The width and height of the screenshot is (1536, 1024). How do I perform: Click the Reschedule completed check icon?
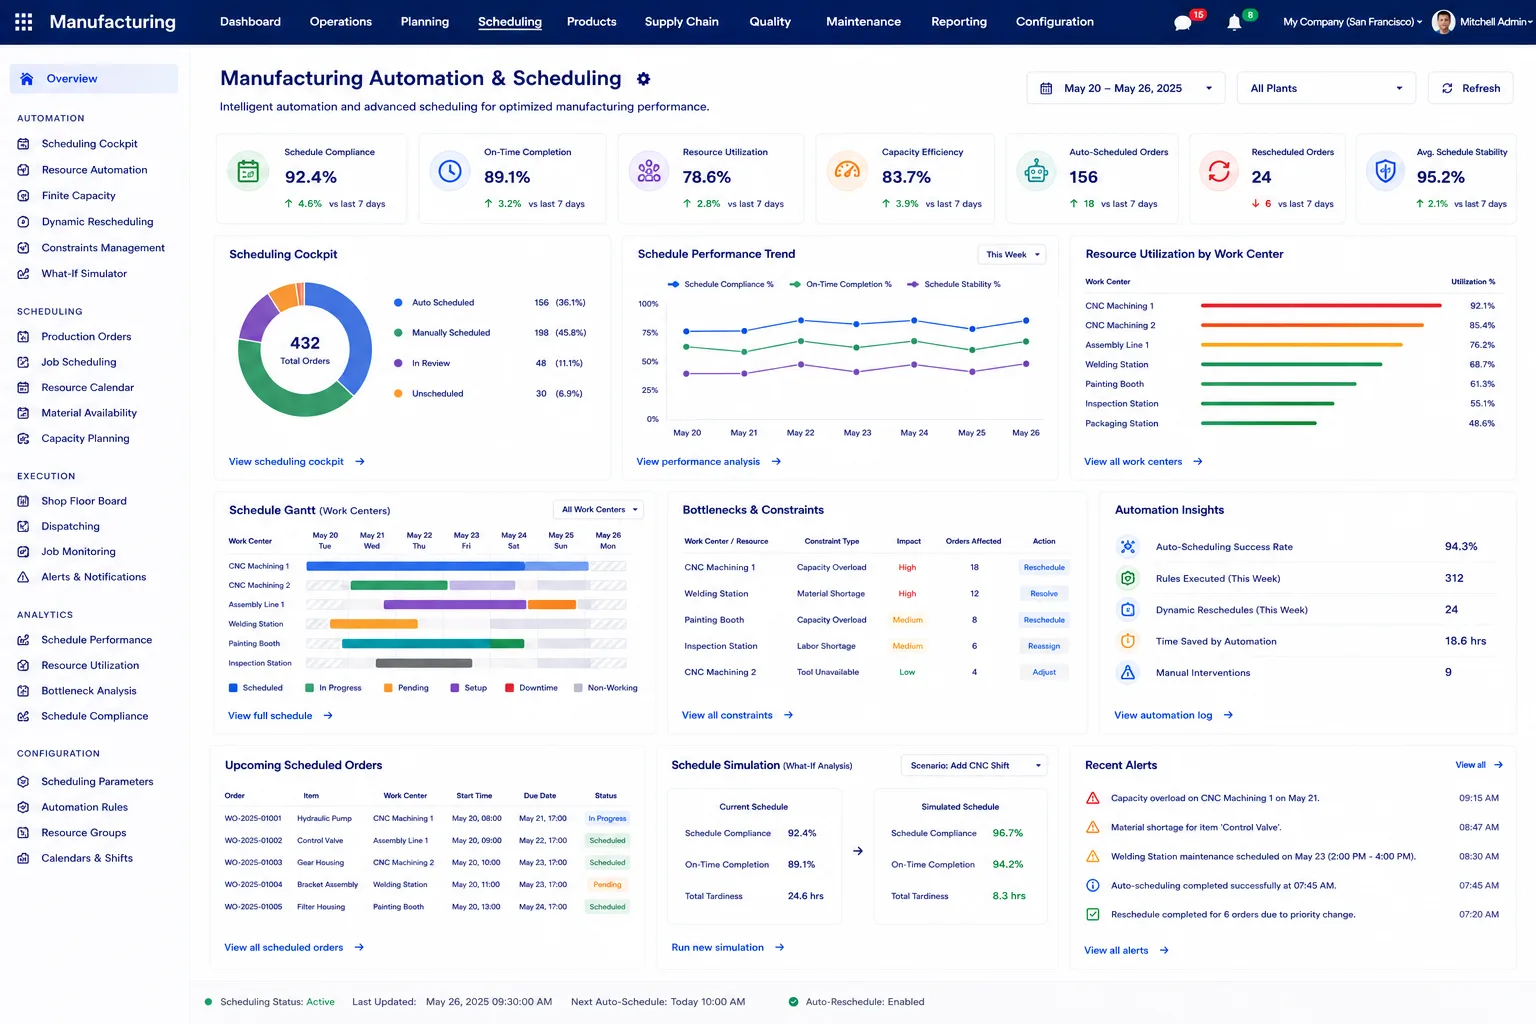point(1093,914)
